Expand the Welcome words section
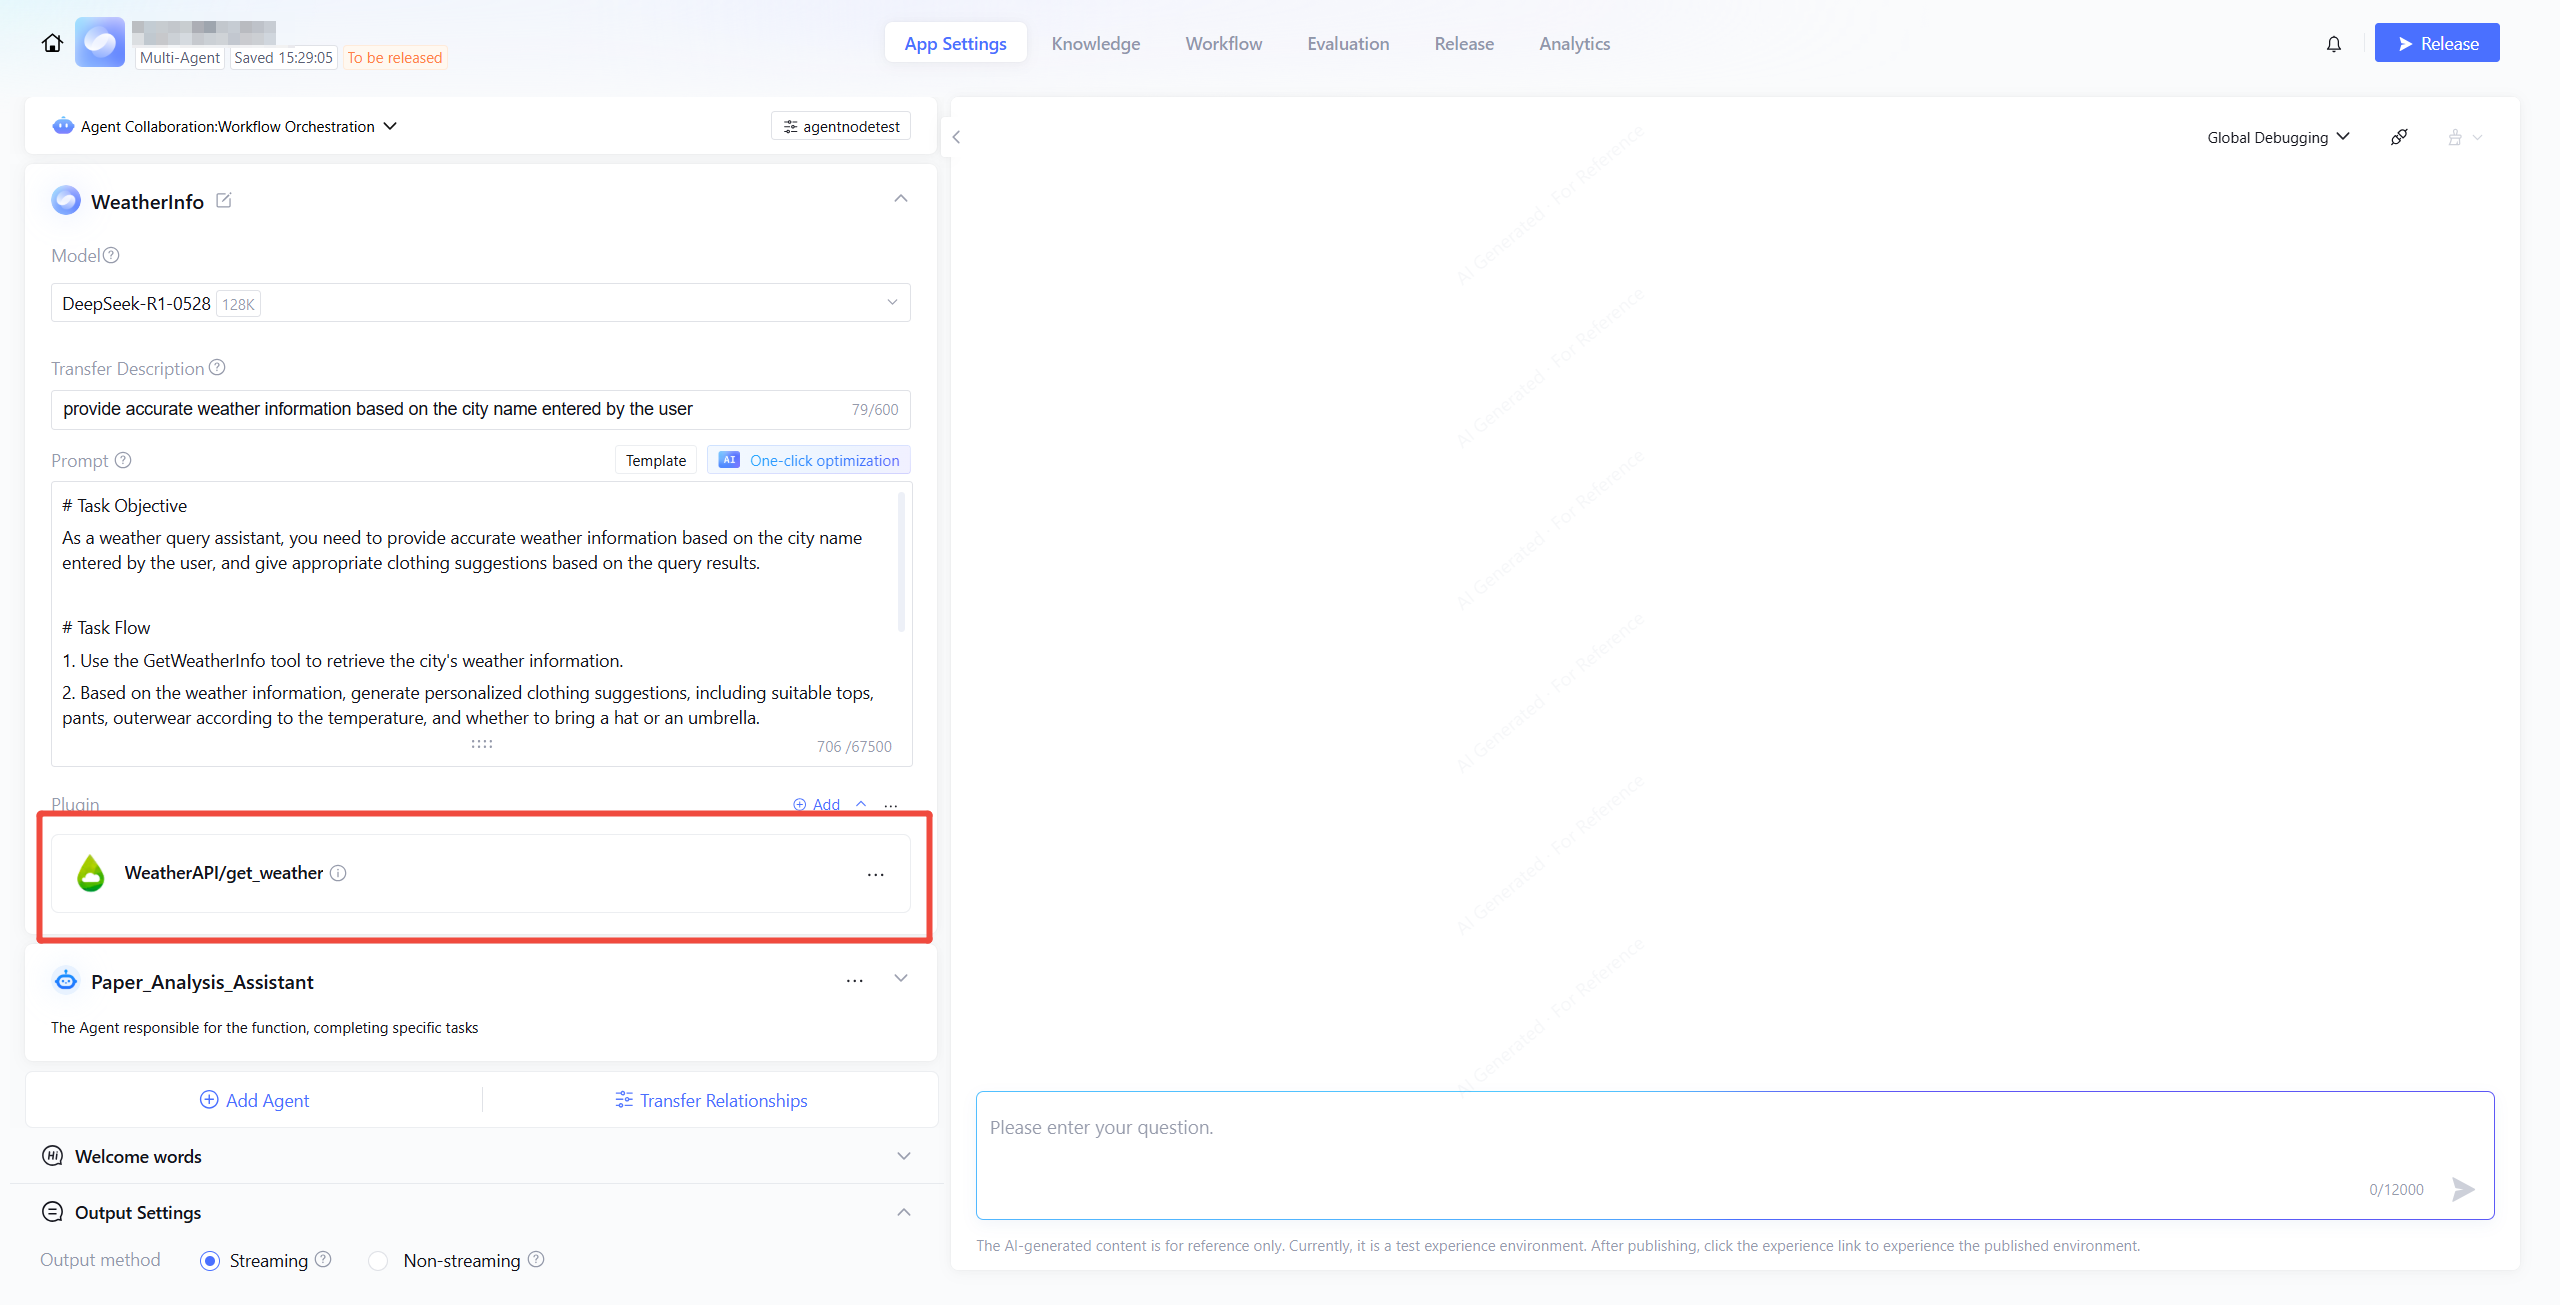Screen dimensions: 2560x1305 click(903, 1156)
